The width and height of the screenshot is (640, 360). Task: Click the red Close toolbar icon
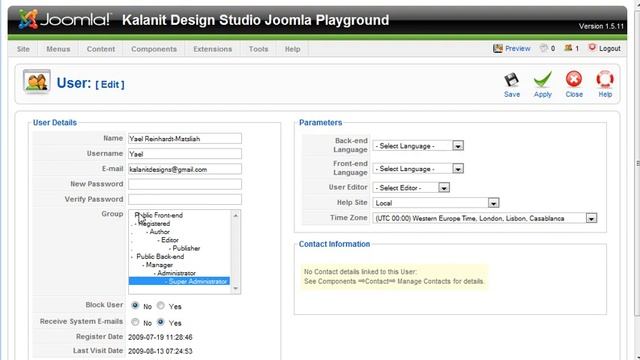click(x=574, y=79)
